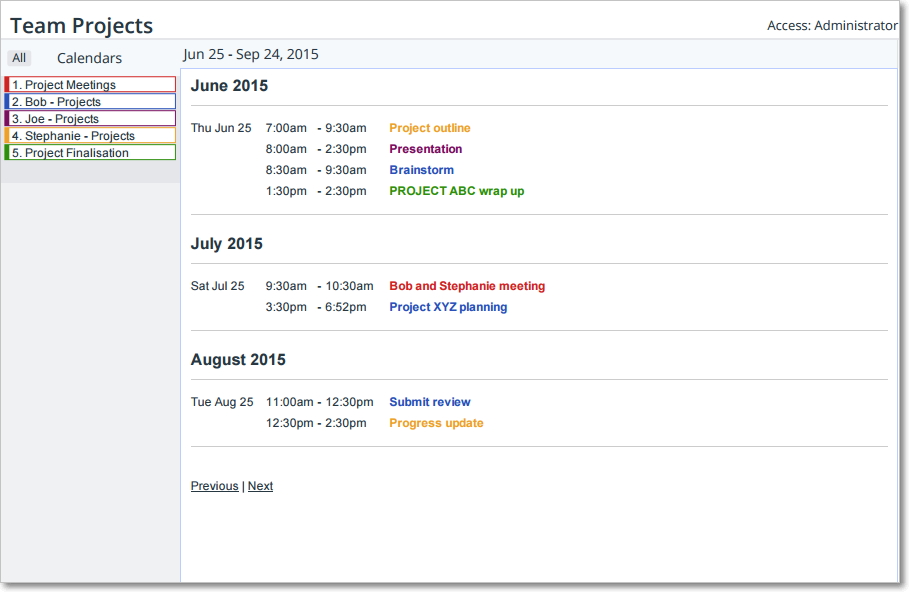Screen dimensions: 909x592
Task: Open the Brainstorm event
Action: click(421, 170)
